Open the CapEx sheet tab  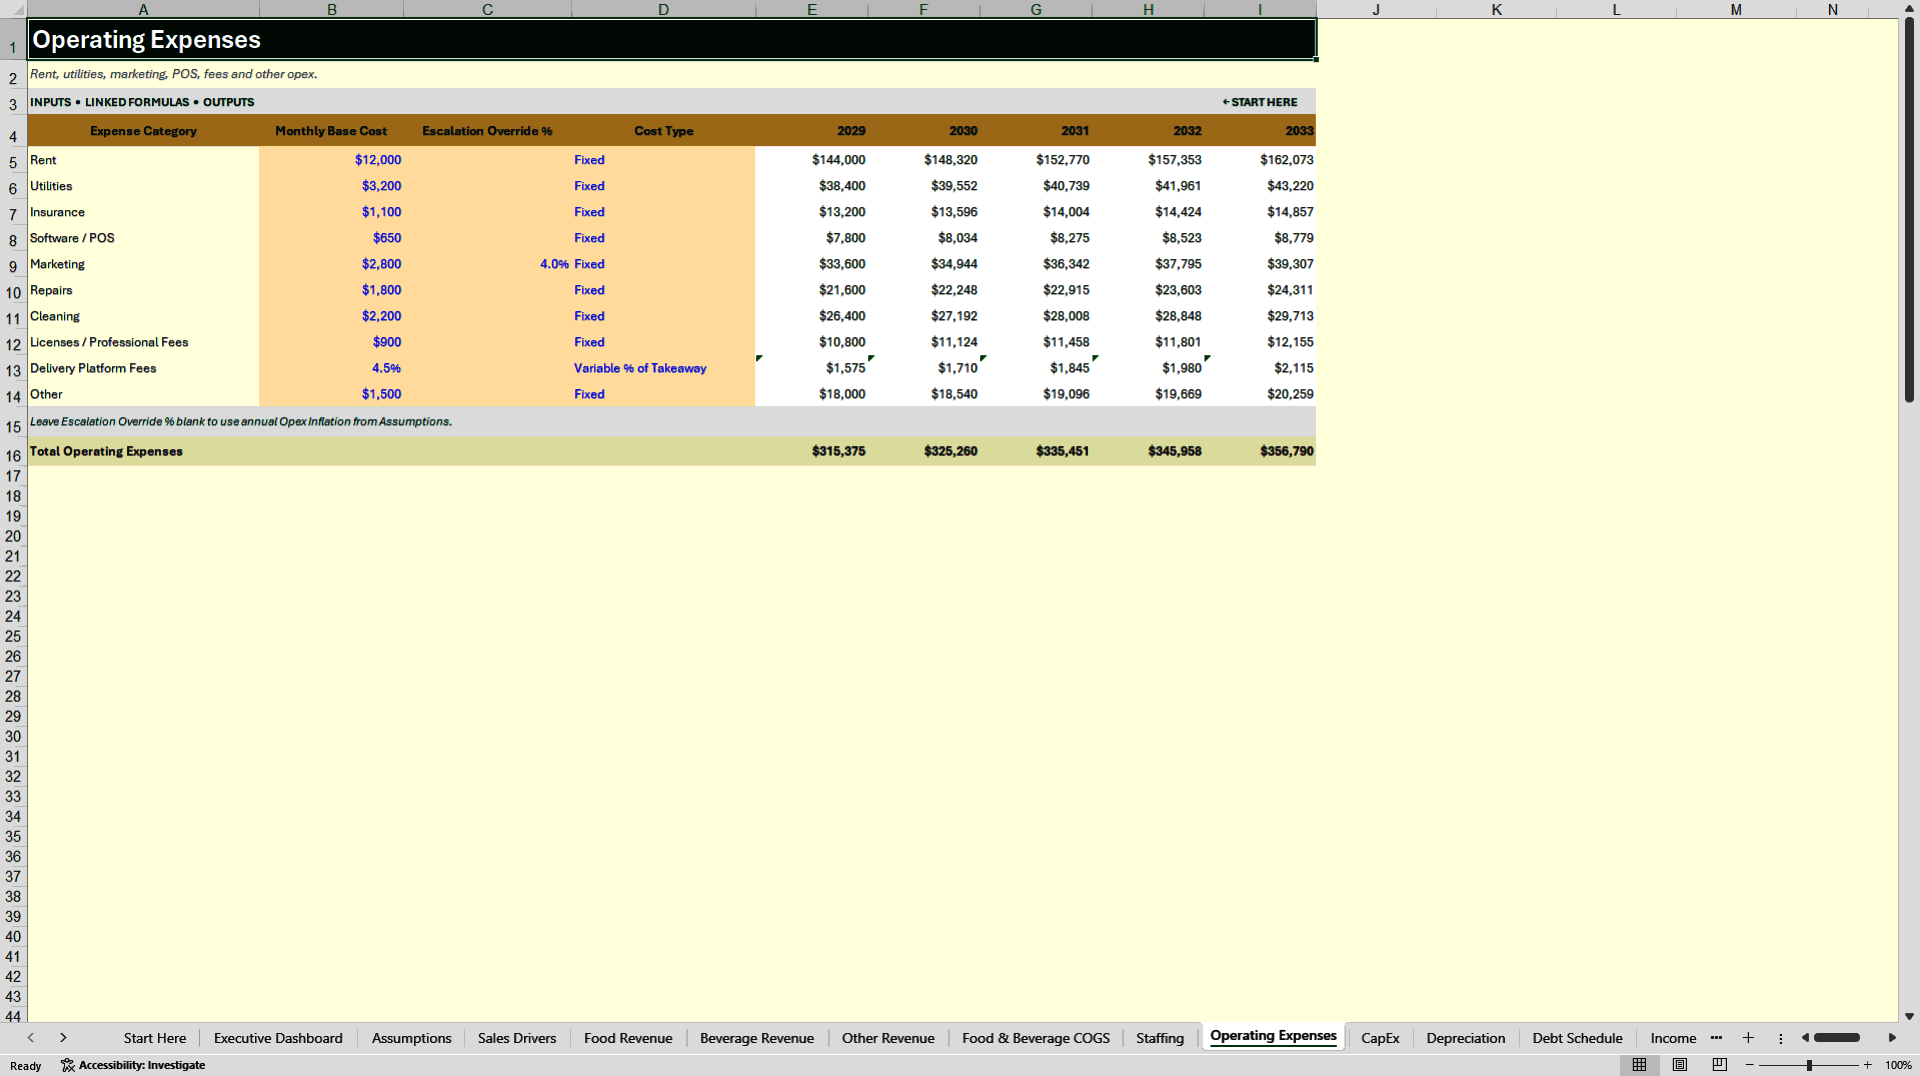click(x=1380, y=1038)
